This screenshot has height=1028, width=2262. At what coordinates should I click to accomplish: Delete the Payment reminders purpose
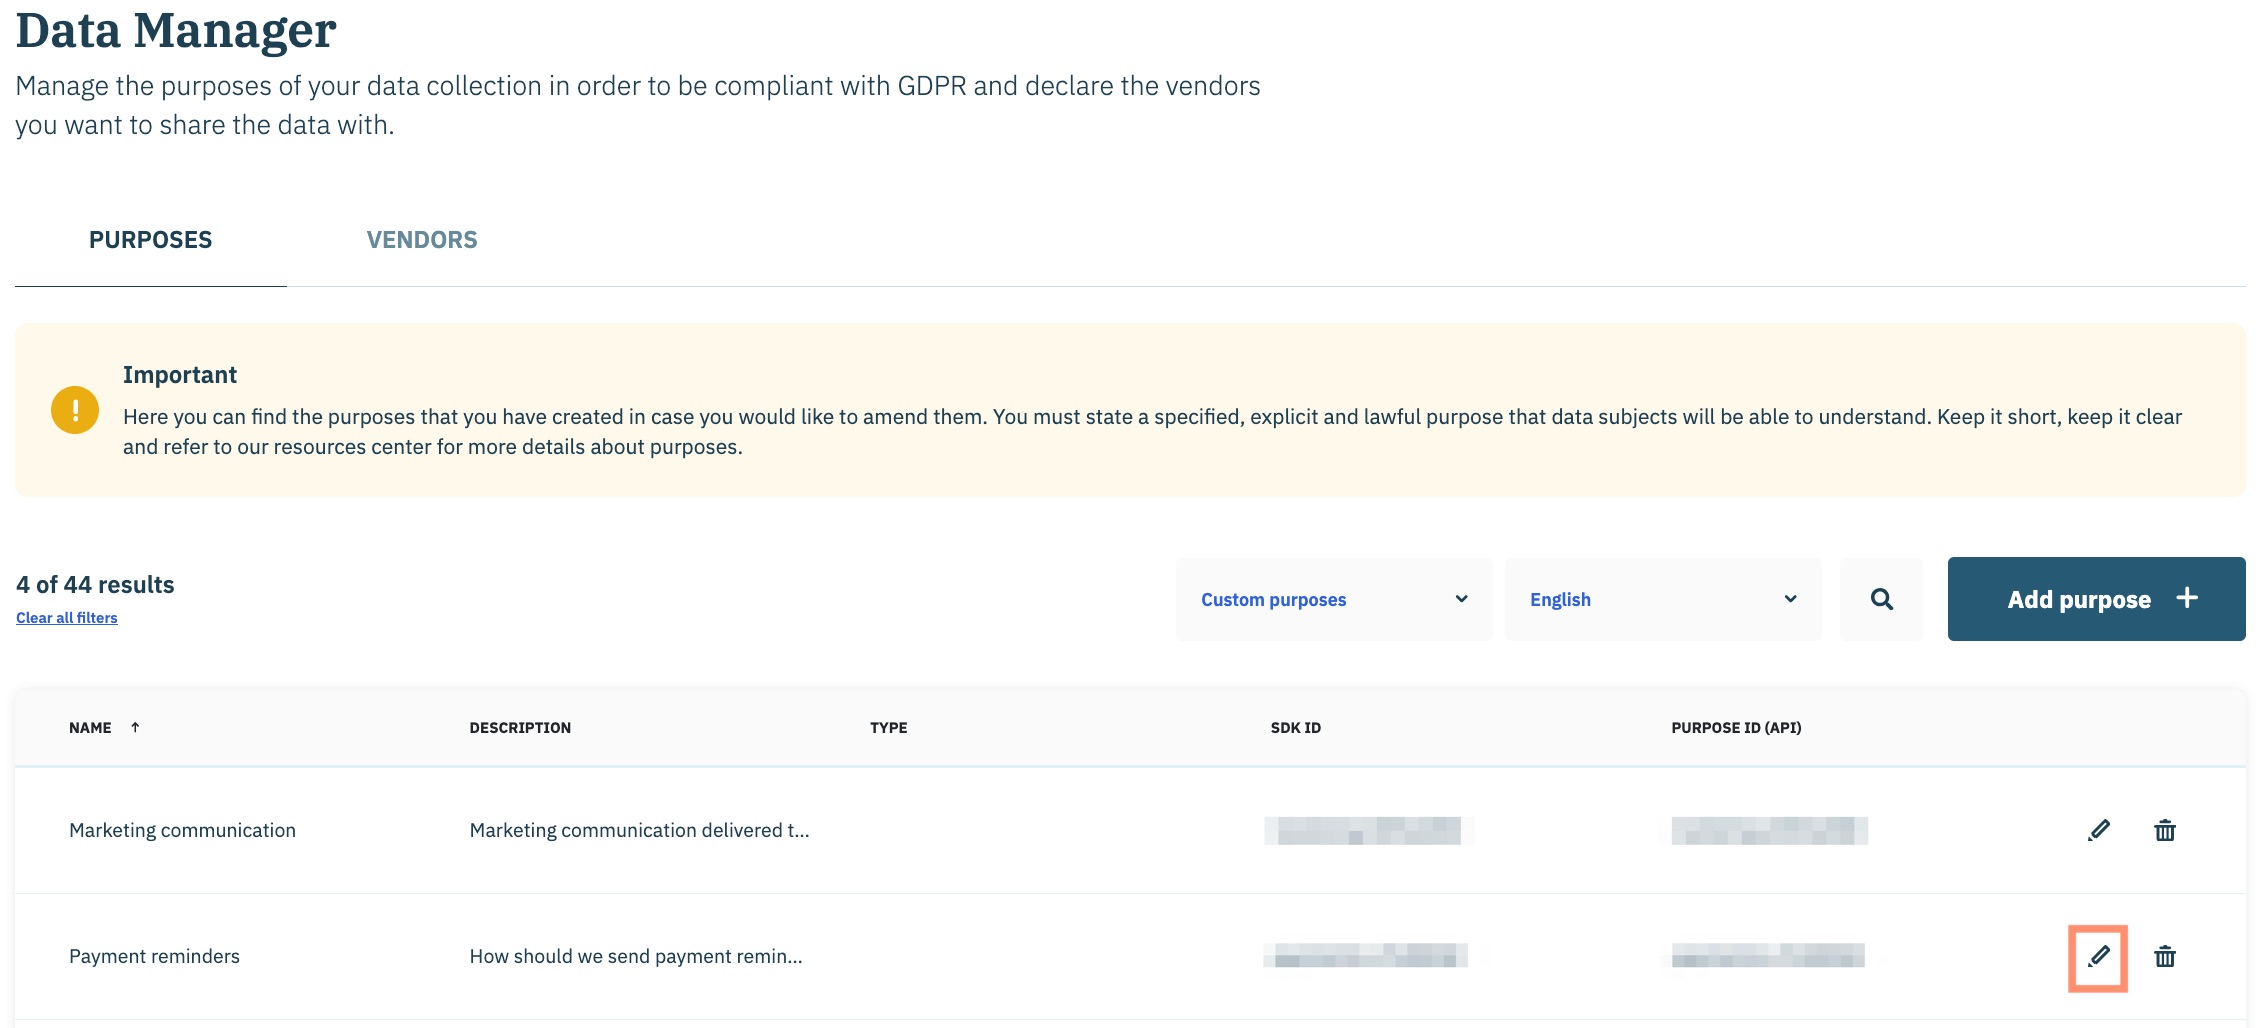[x=2164, y=957]
